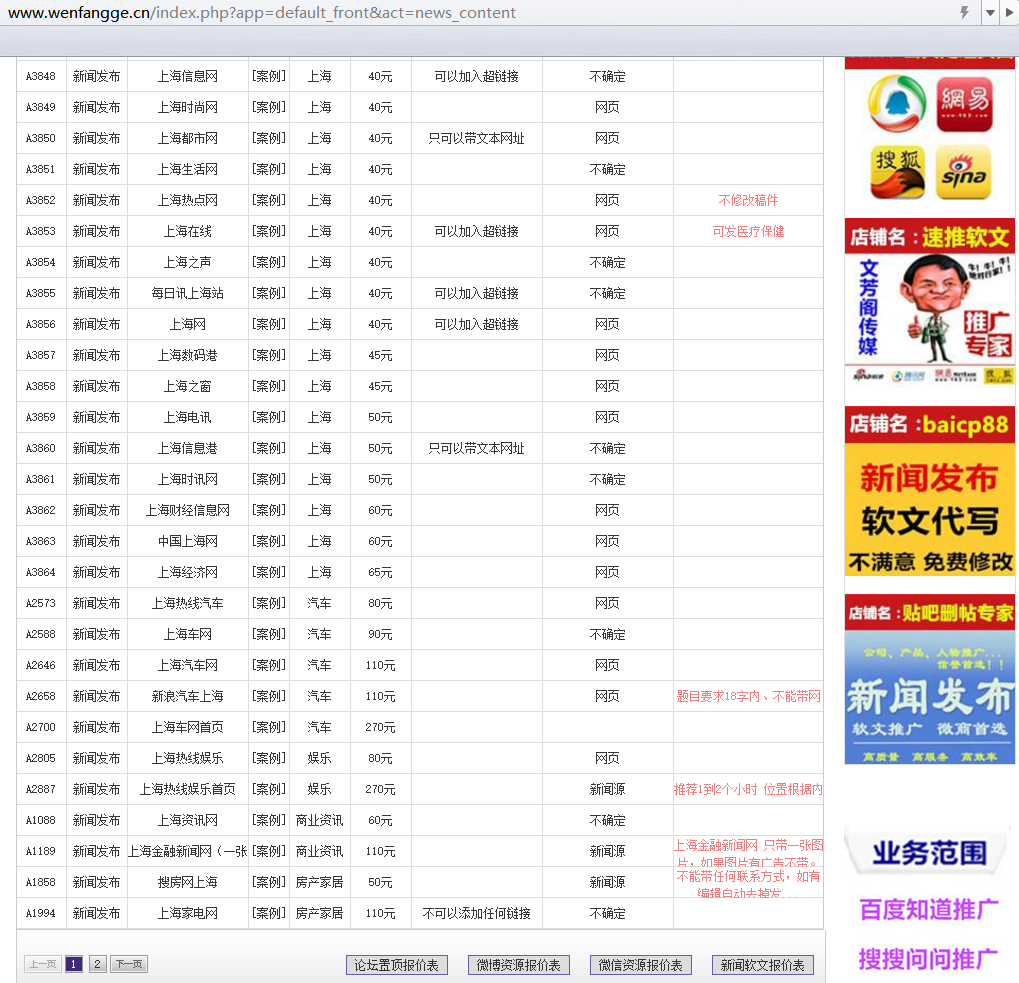Click the yellow Sina eye logo
The height and width of the screenshot is (983, 1019).
(x=964, y=172)
